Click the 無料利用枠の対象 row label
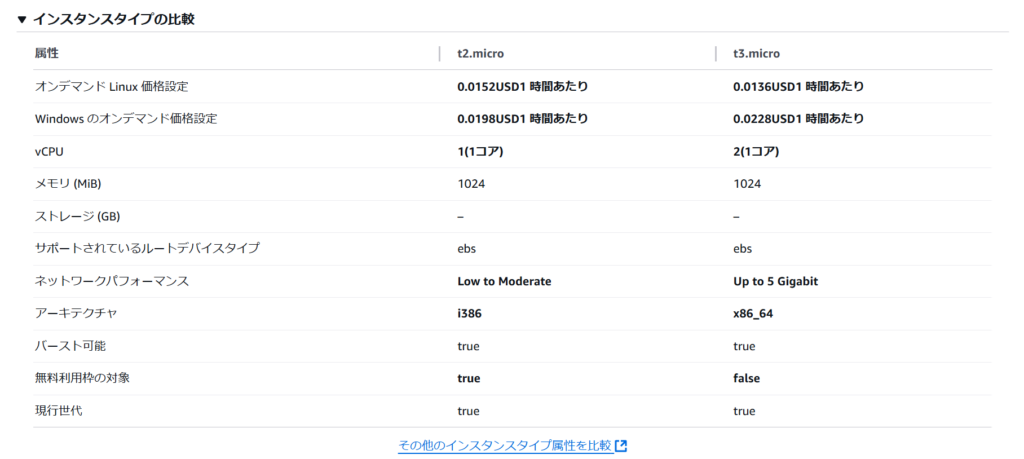 (82, 379)
